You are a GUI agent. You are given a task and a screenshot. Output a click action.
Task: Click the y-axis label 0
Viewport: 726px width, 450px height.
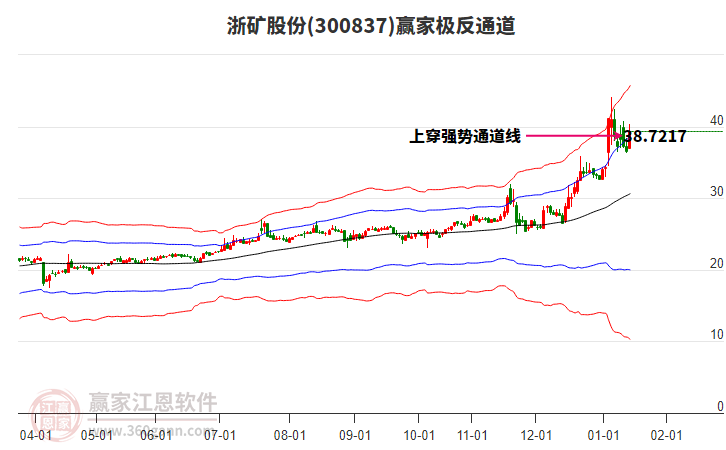click(x=720, y=406)
